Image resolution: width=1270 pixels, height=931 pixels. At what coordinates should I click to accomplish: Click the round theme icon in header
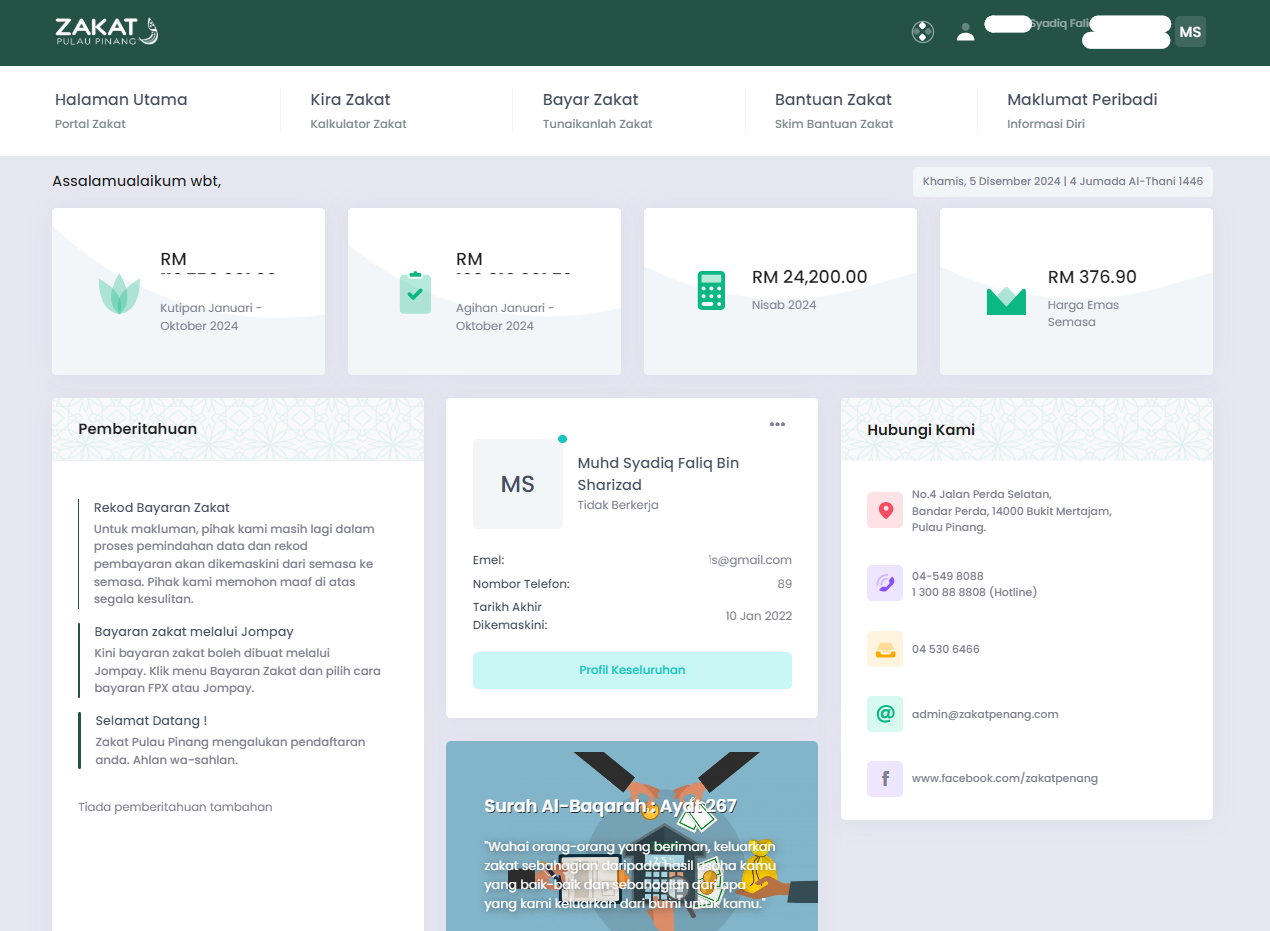point(922,32)
